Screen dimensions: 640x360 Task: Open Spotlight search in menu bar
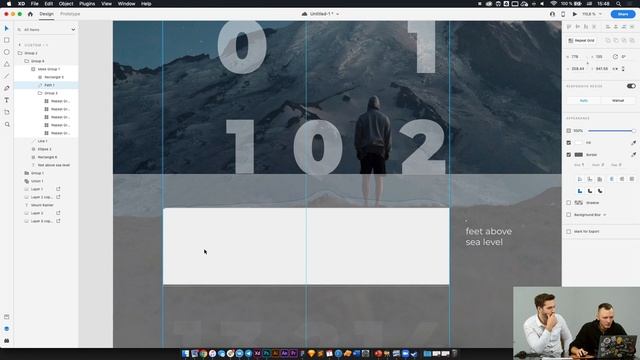click(x=619, y=4)
